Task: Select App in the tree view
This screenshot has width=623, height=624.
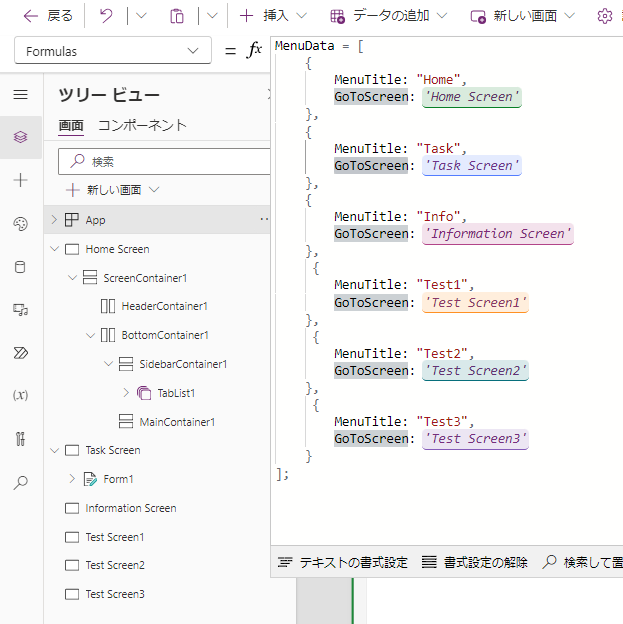Action: [95, 220]
